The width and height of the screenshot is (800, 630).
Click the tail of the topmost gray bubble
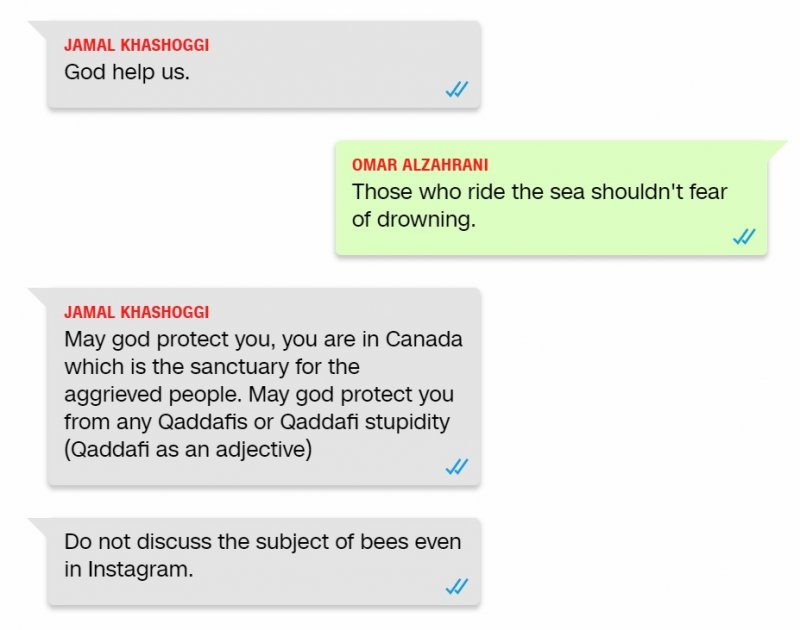(x=39, y=30)
